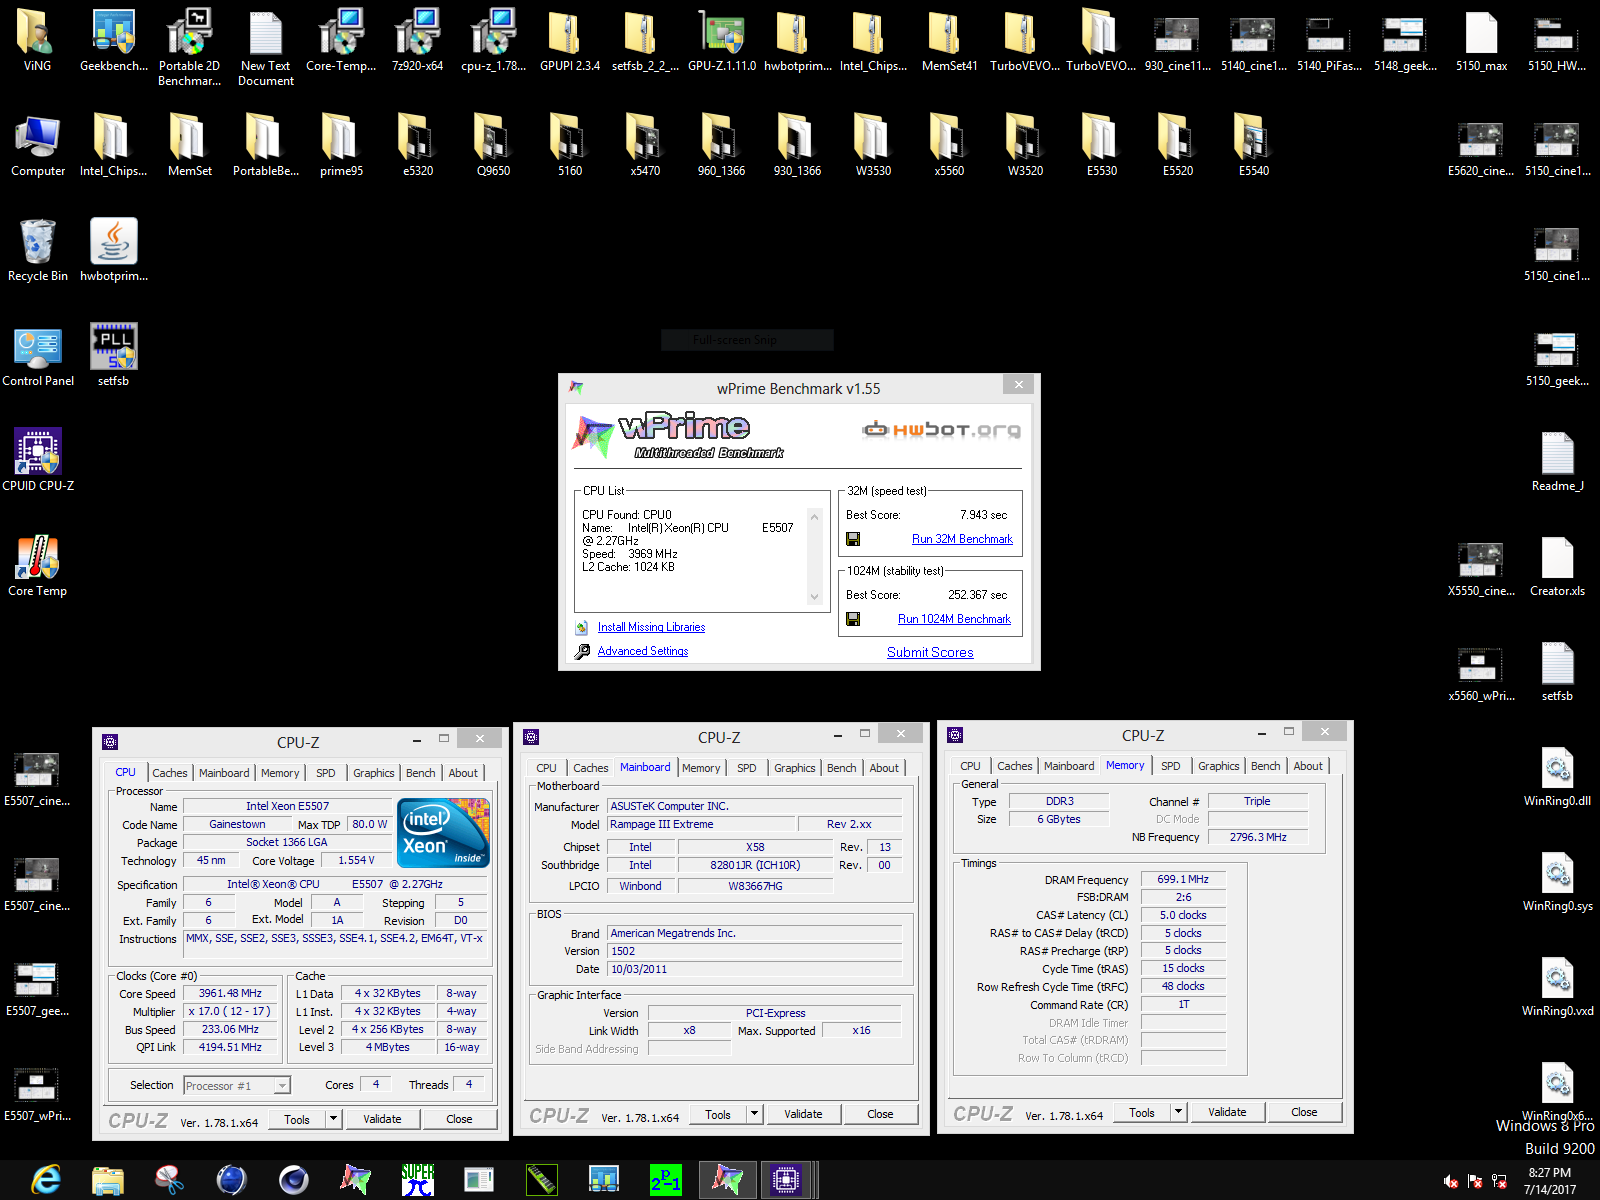Open the Snipping Tool taskbar icon
1600x1200 pixels.
(170, 1180)
